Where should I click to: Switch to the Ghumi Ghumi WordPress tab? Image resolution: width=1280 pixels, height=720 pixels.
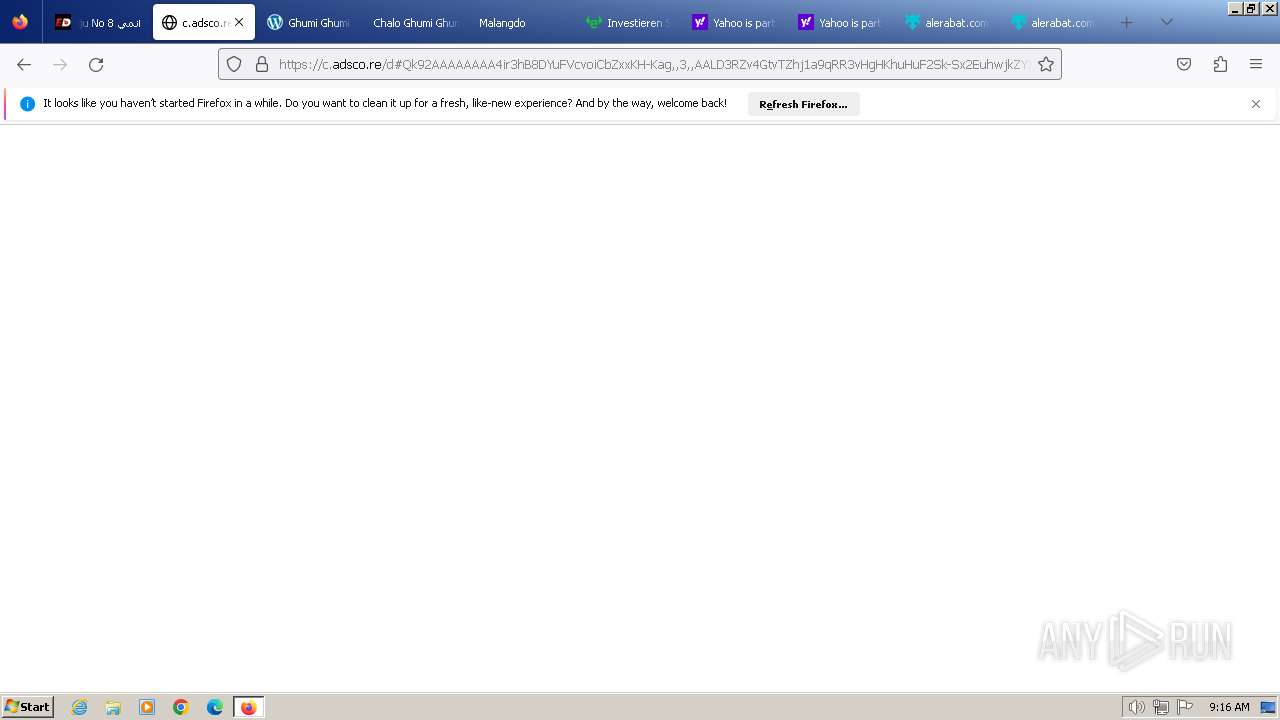308,22
